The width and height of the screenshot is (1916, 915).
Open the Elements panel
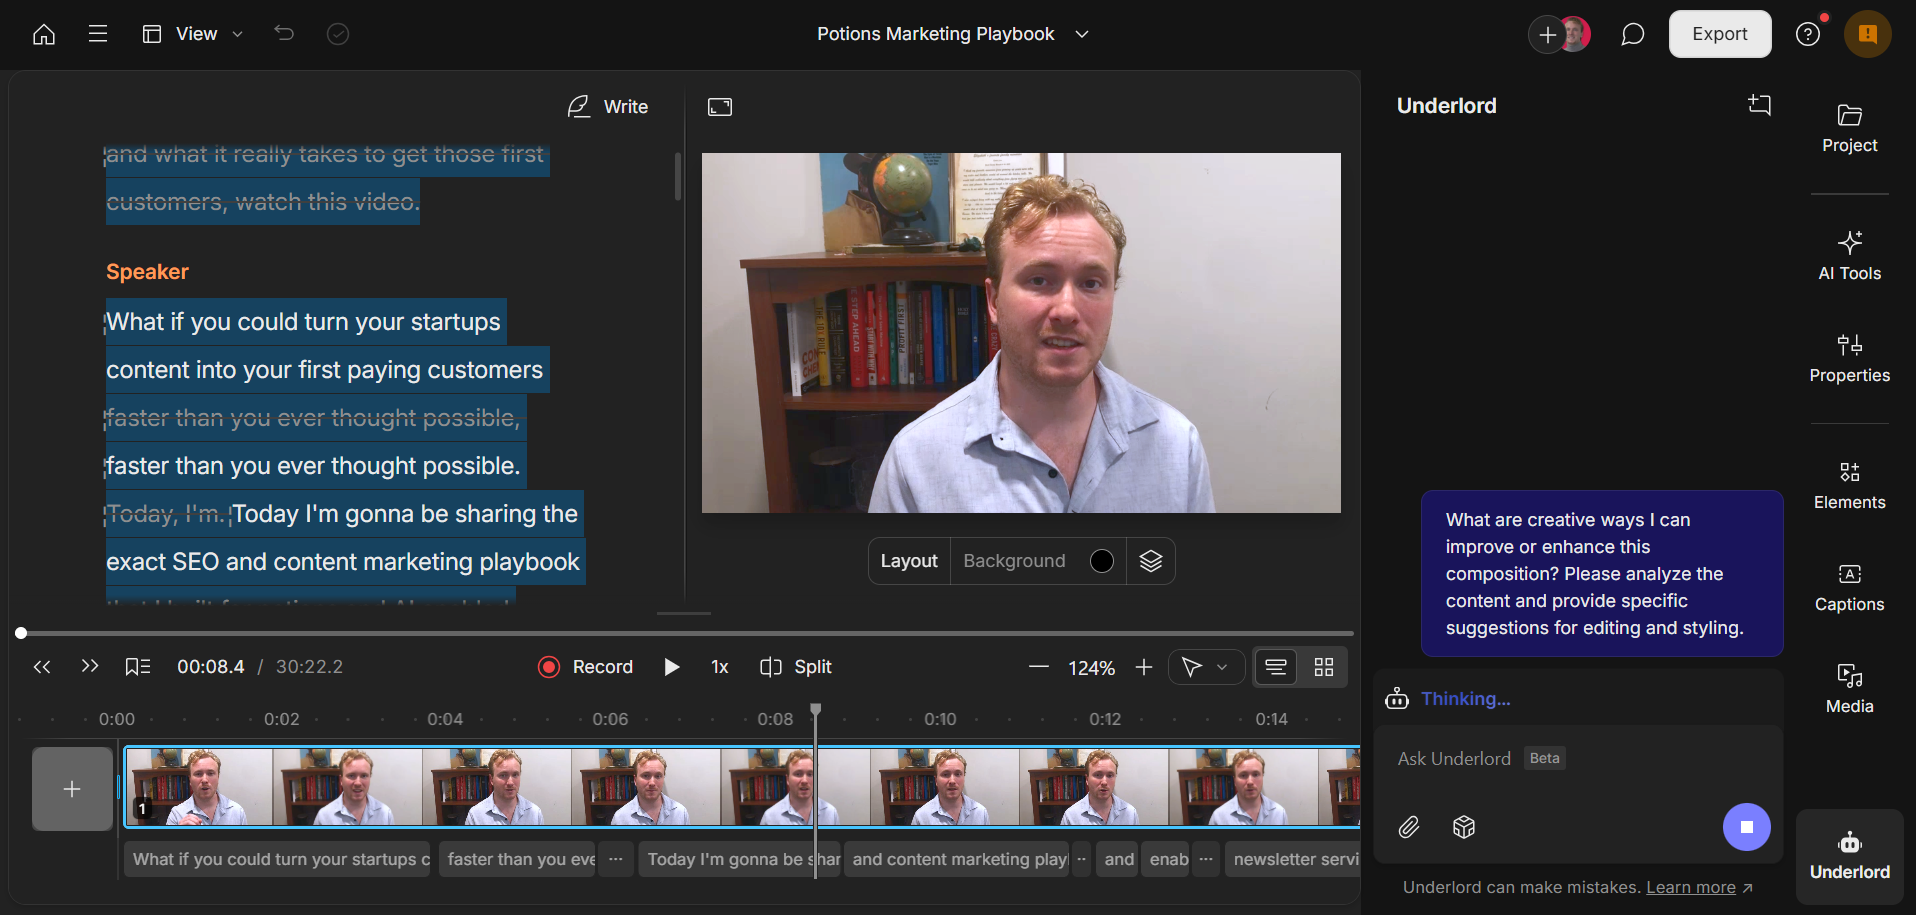(1849, 485)
